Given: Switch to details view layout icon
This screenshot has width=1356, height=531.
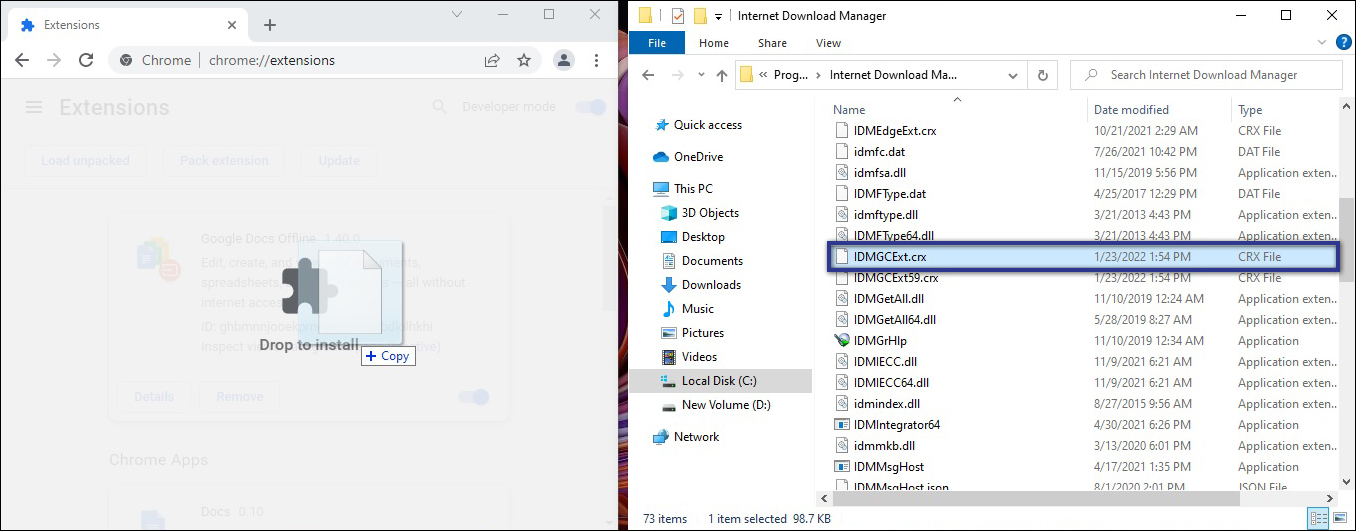Looking at the screenshot, I should (x=1320, y=519).
